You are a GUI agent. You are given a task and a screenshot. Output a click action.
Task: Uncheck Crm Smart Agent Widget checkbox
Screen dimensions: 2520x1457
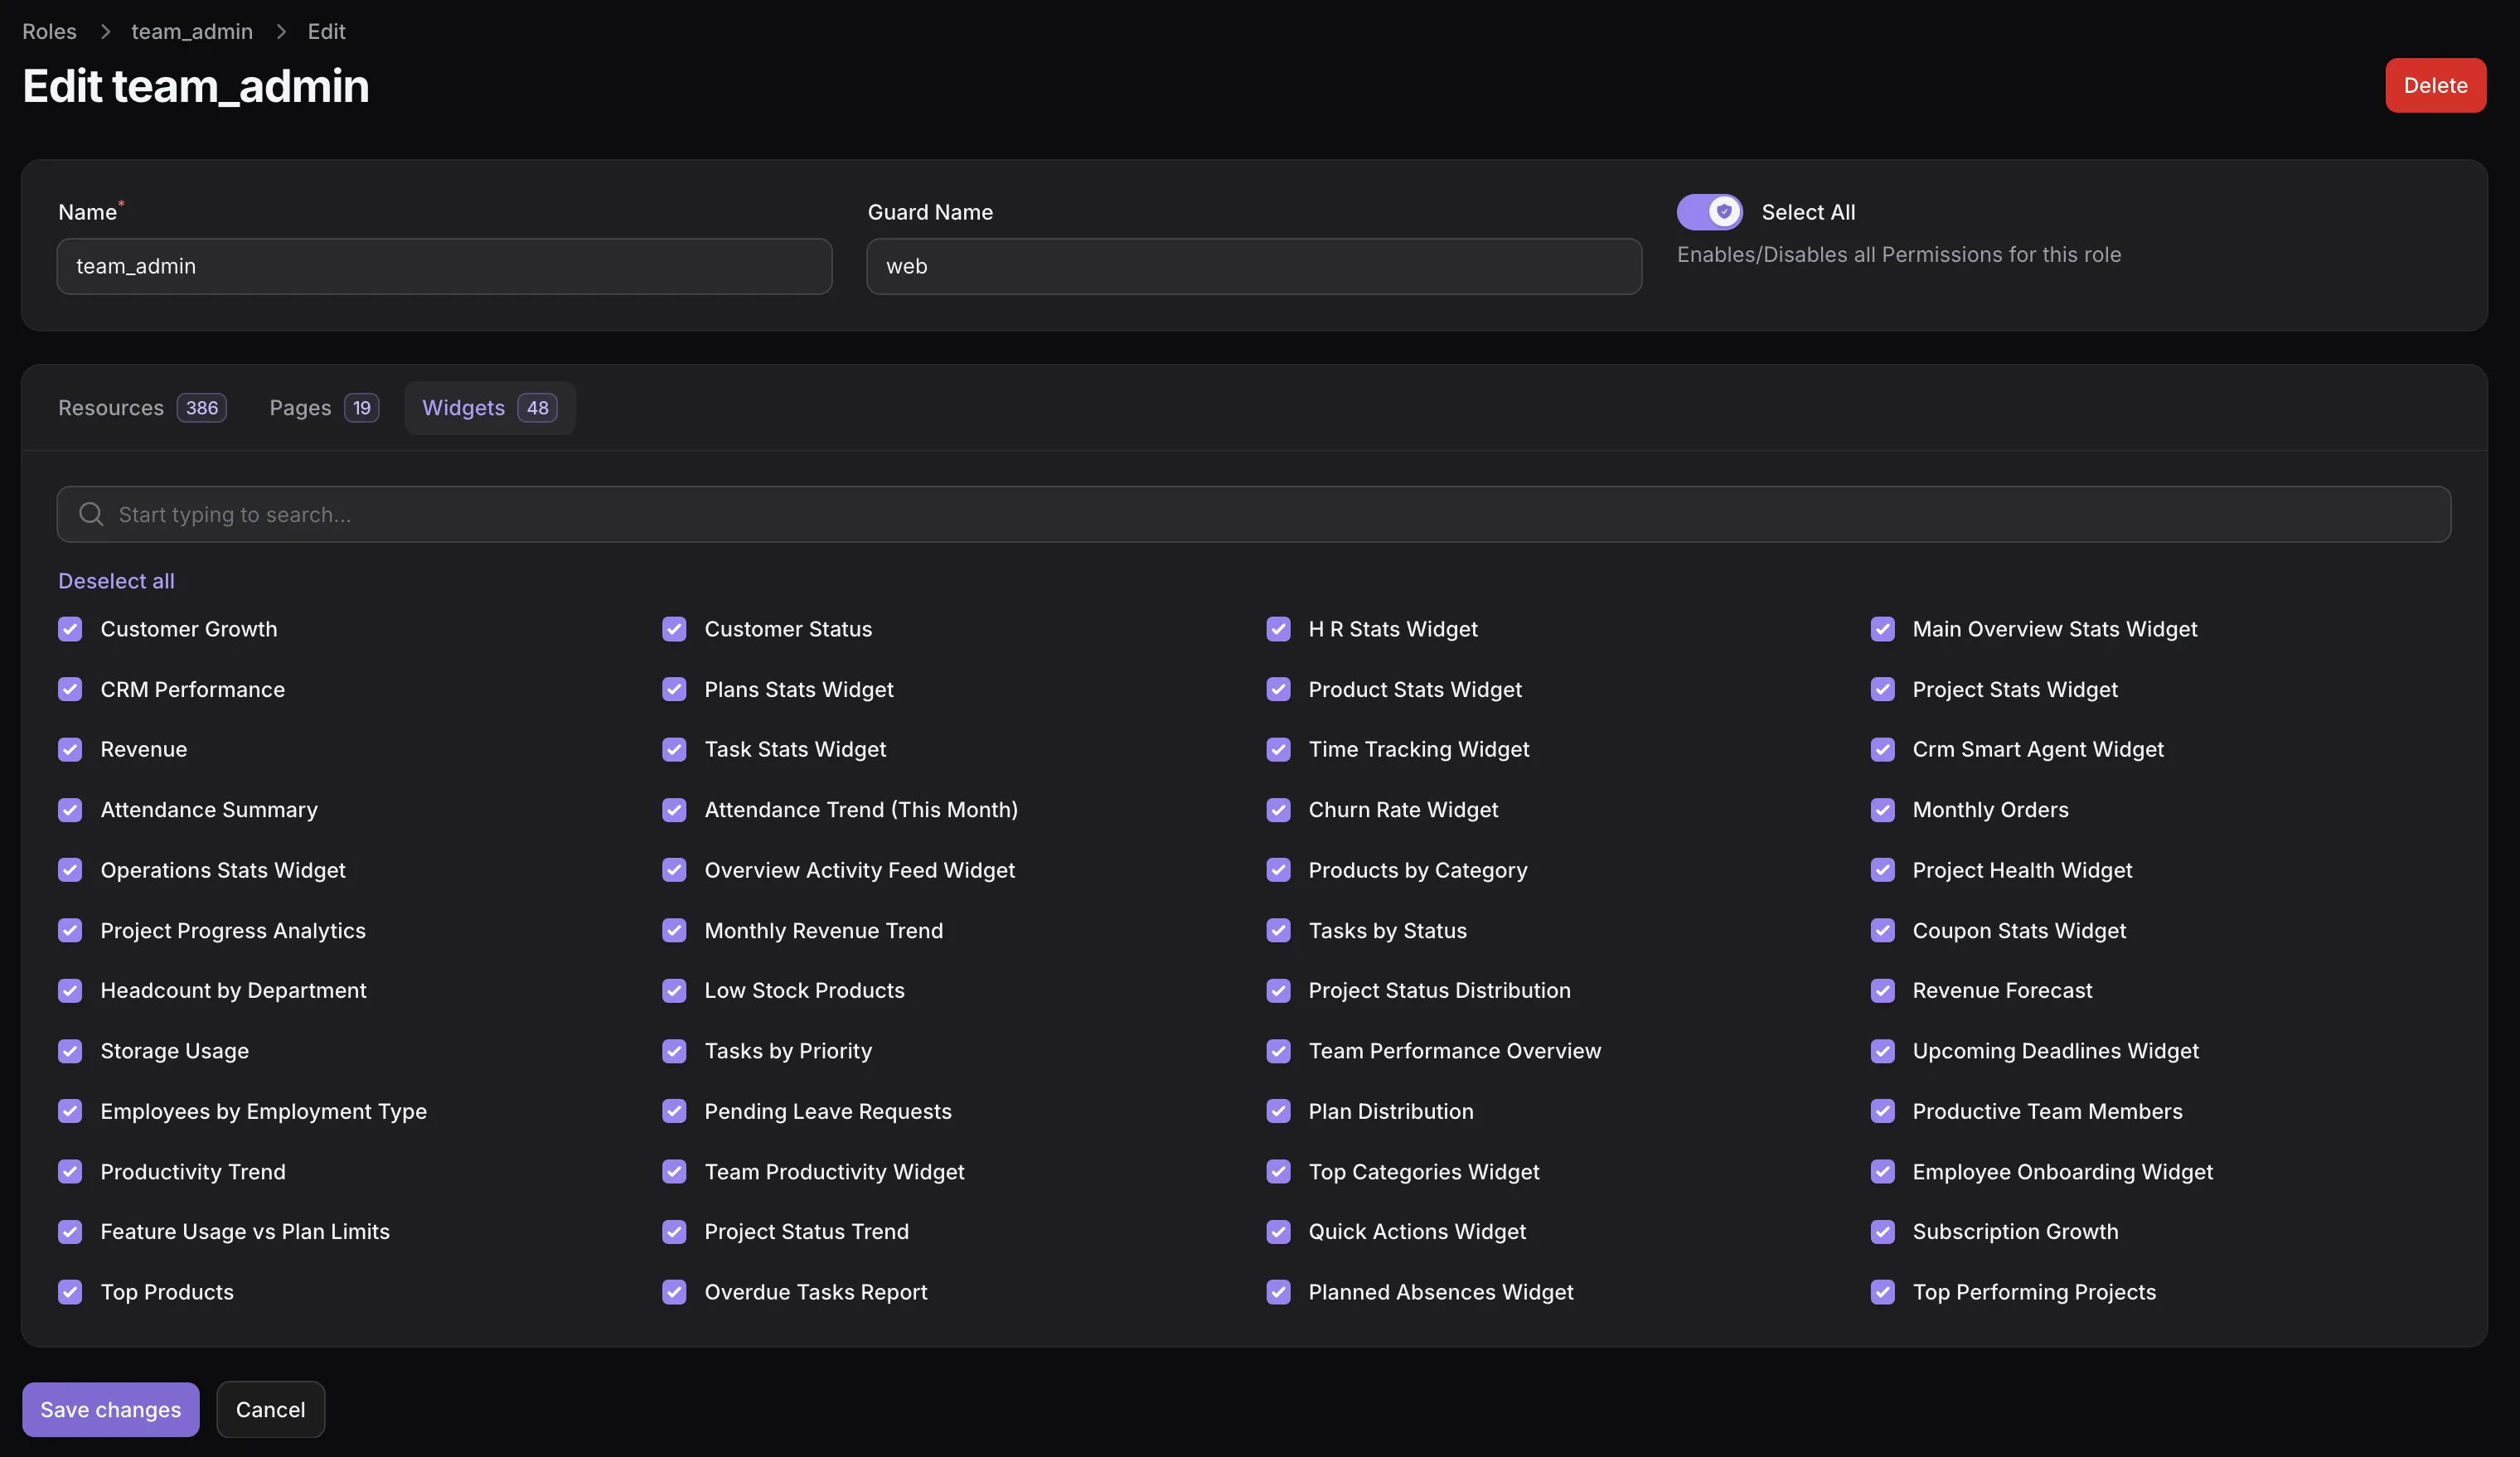point(1882,749)
